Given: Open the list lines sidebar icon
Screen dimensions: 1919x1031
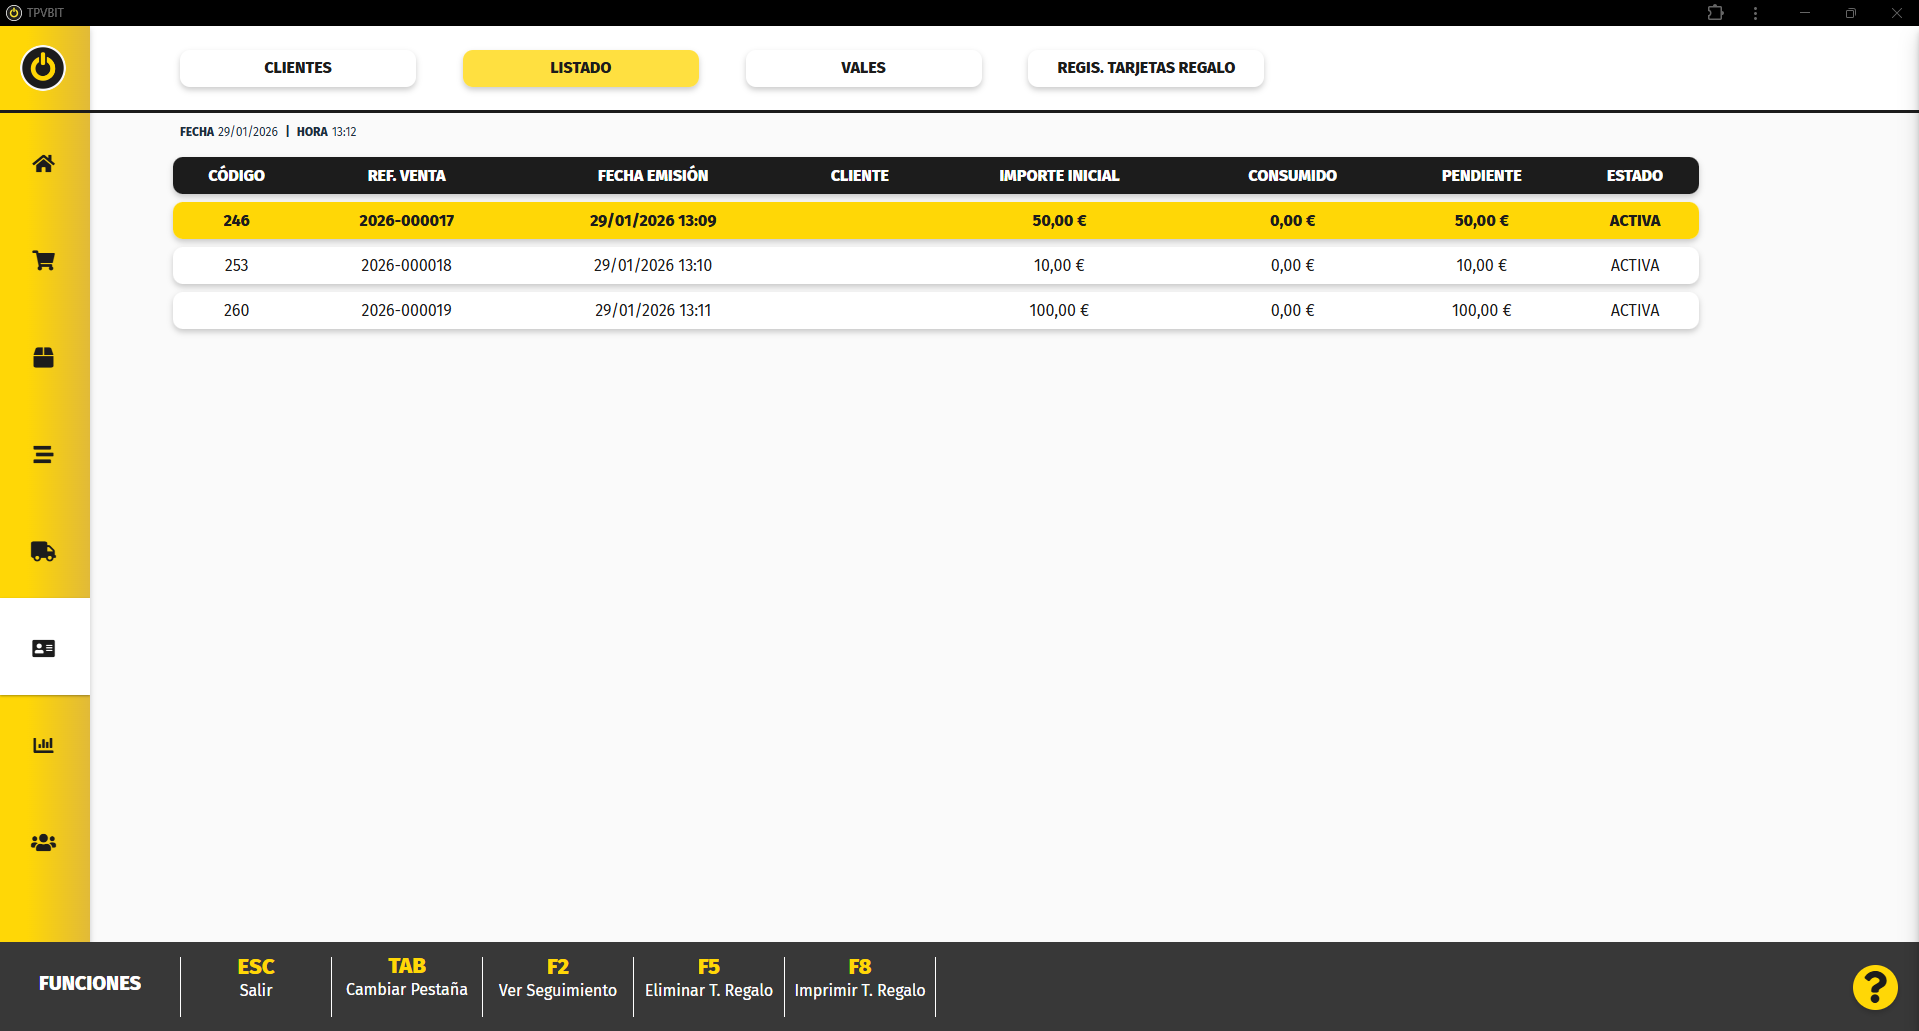Looking at the screenshot, I should point(43,455).
